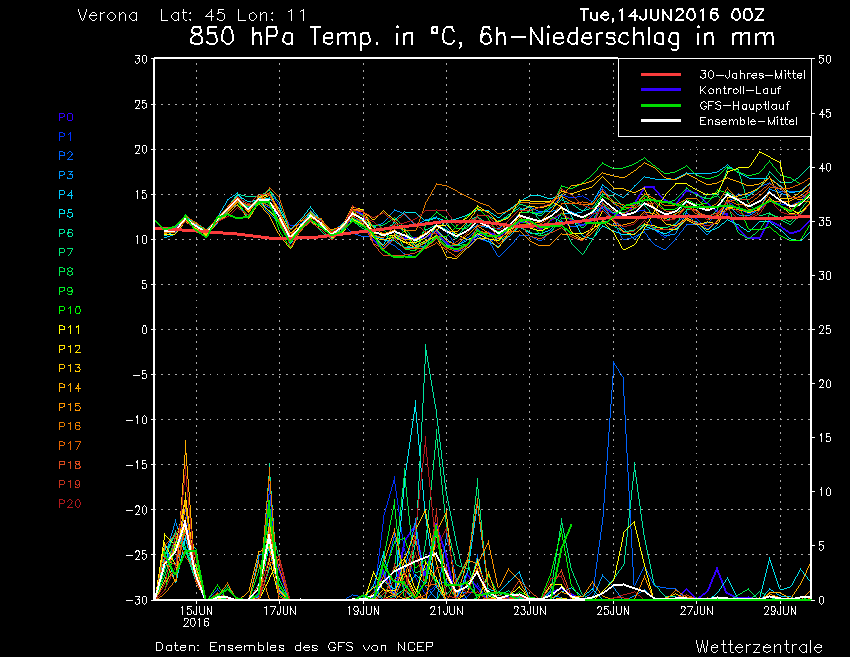Viewport: 850px width, 657px height.
Task: Select the P9 ensemble label
Action: tap(66, 291)
